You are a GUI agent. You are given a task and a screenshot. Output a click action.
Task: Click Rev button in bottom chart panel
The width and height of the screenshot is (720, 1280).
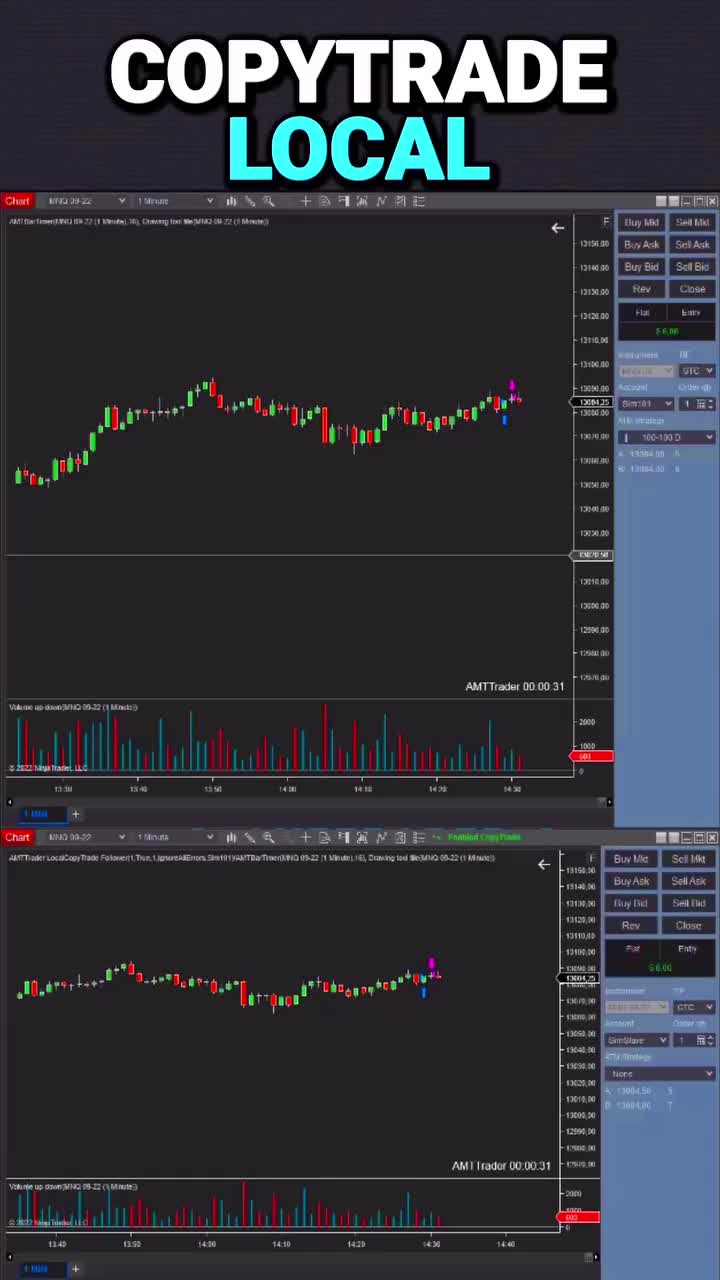(x=631, y=925)
